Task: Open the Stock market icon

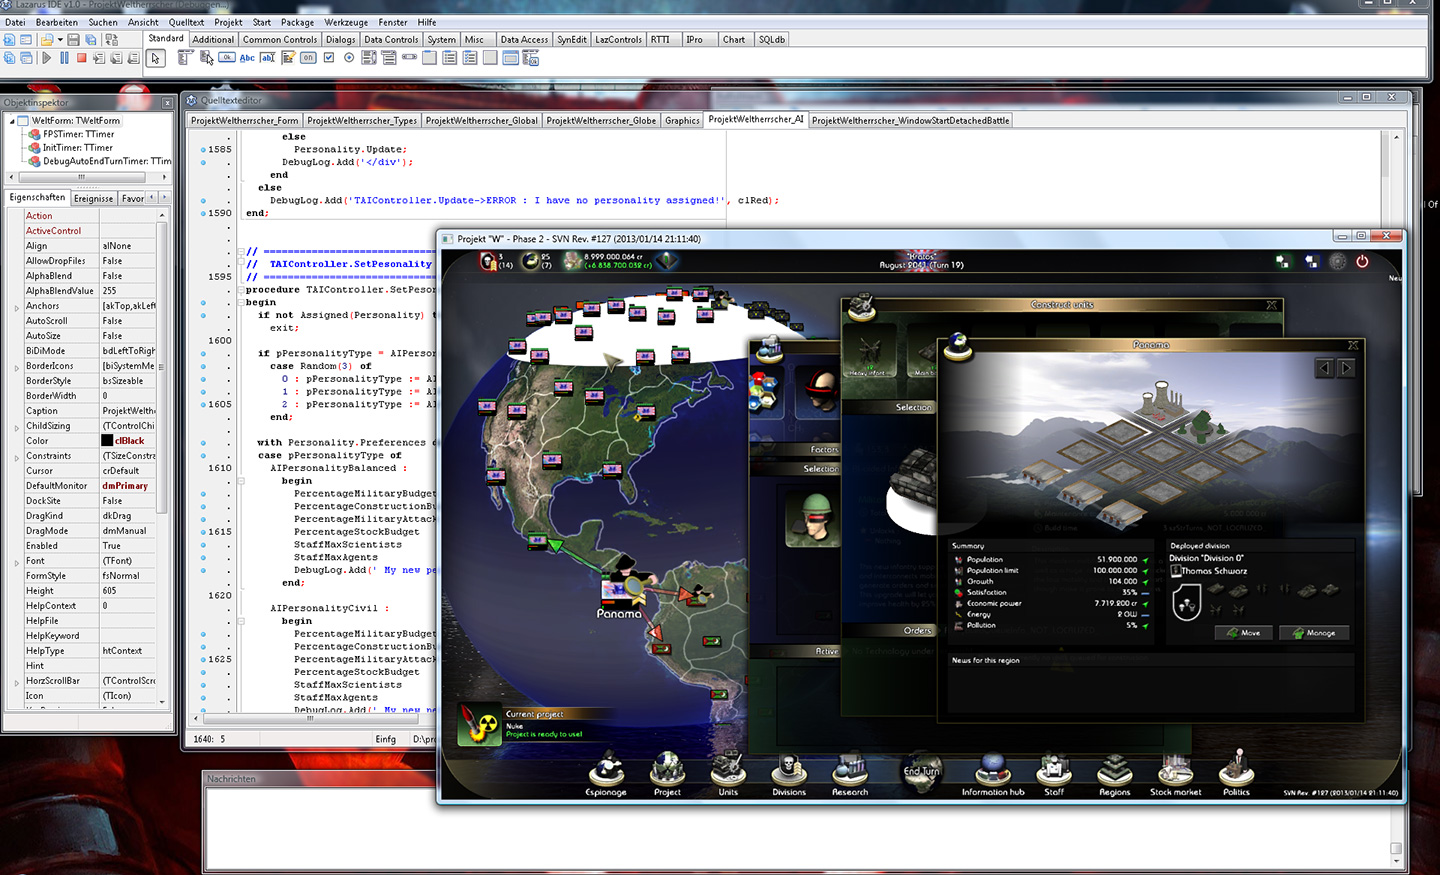Action: [x=1176, y=772]
